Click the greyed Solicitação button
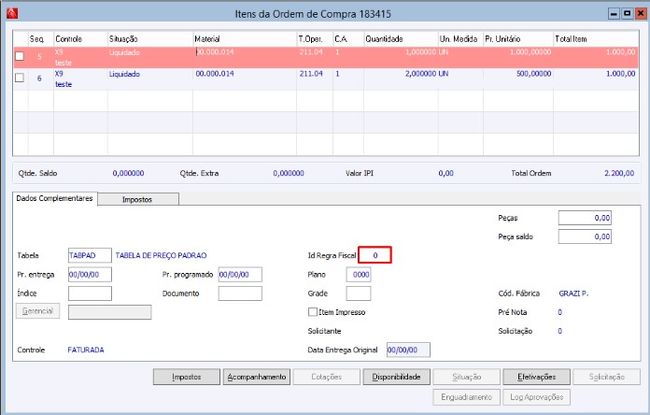 [606, 377]
